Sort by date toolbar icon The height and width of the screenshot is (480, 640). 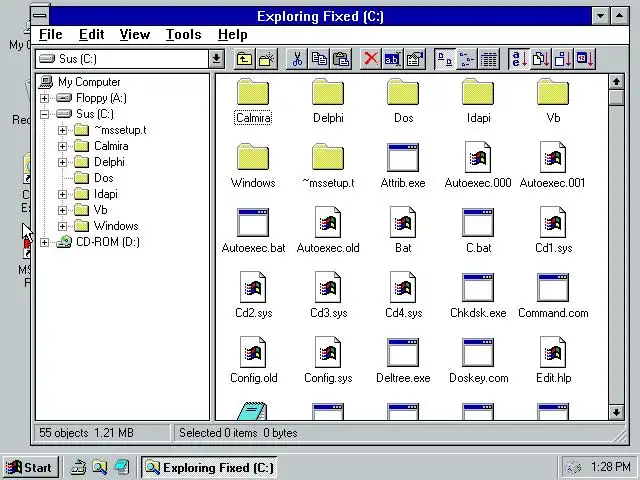coord(585,59)
